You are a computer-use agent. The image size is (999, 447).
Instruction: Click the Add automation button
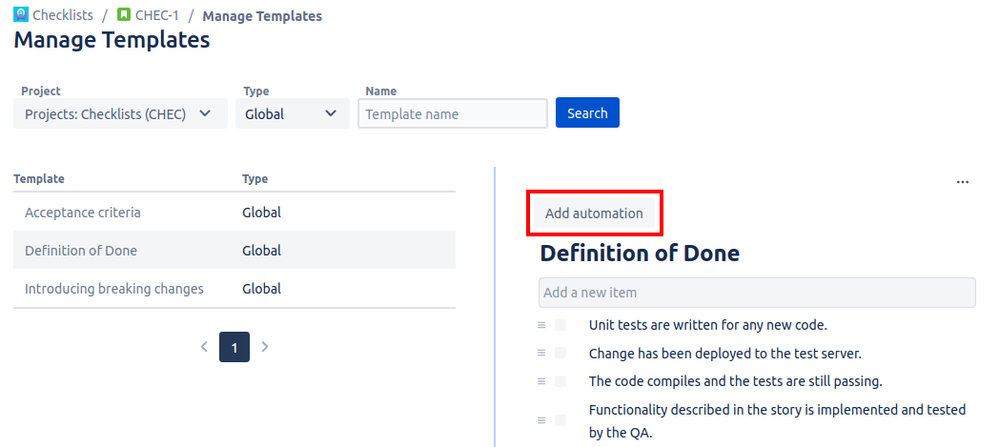coord(594,213)
